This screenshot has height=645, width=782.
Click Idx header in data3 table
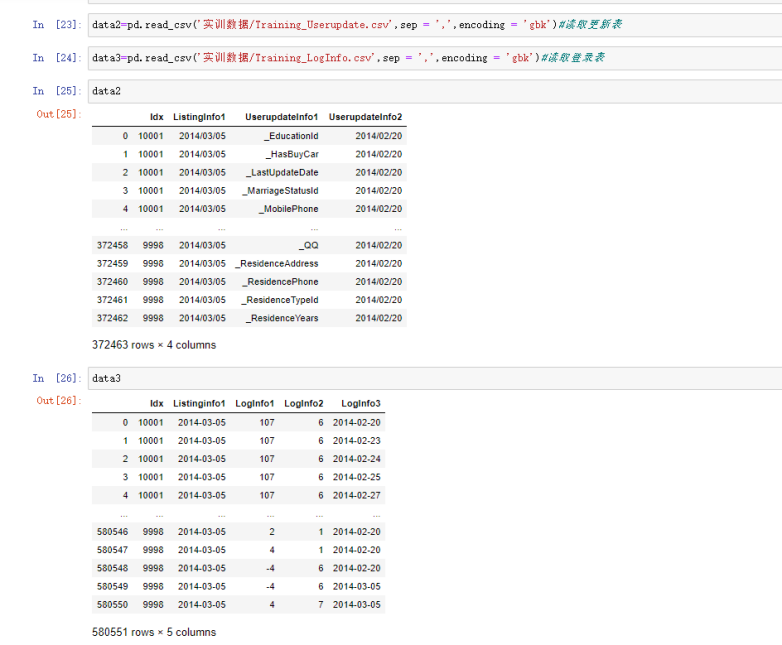coord(157,404)
